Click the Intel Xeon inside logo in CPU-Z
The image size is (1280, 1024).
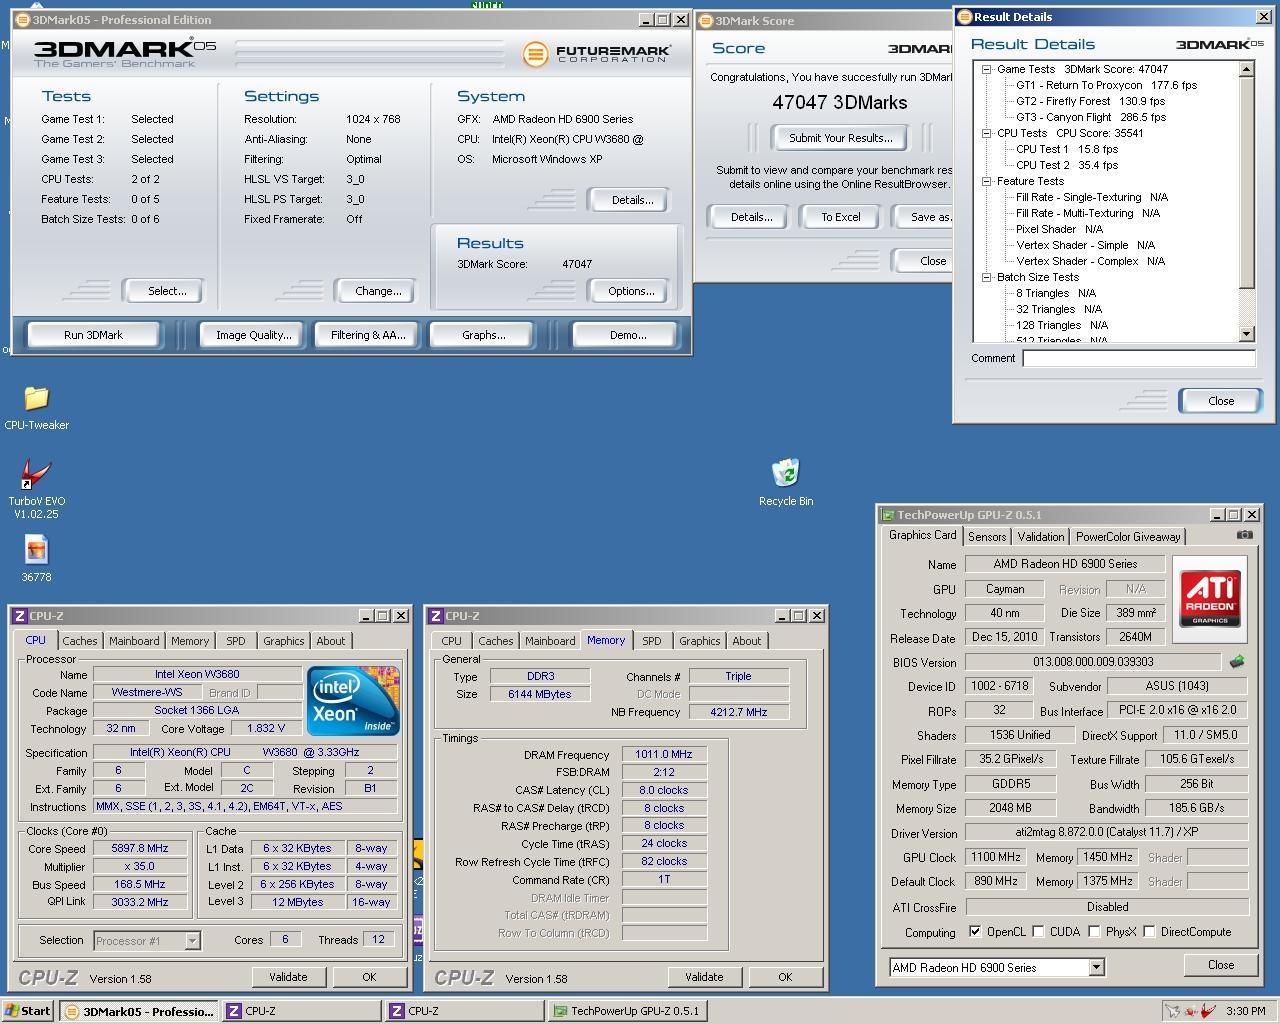coord(354,700)
